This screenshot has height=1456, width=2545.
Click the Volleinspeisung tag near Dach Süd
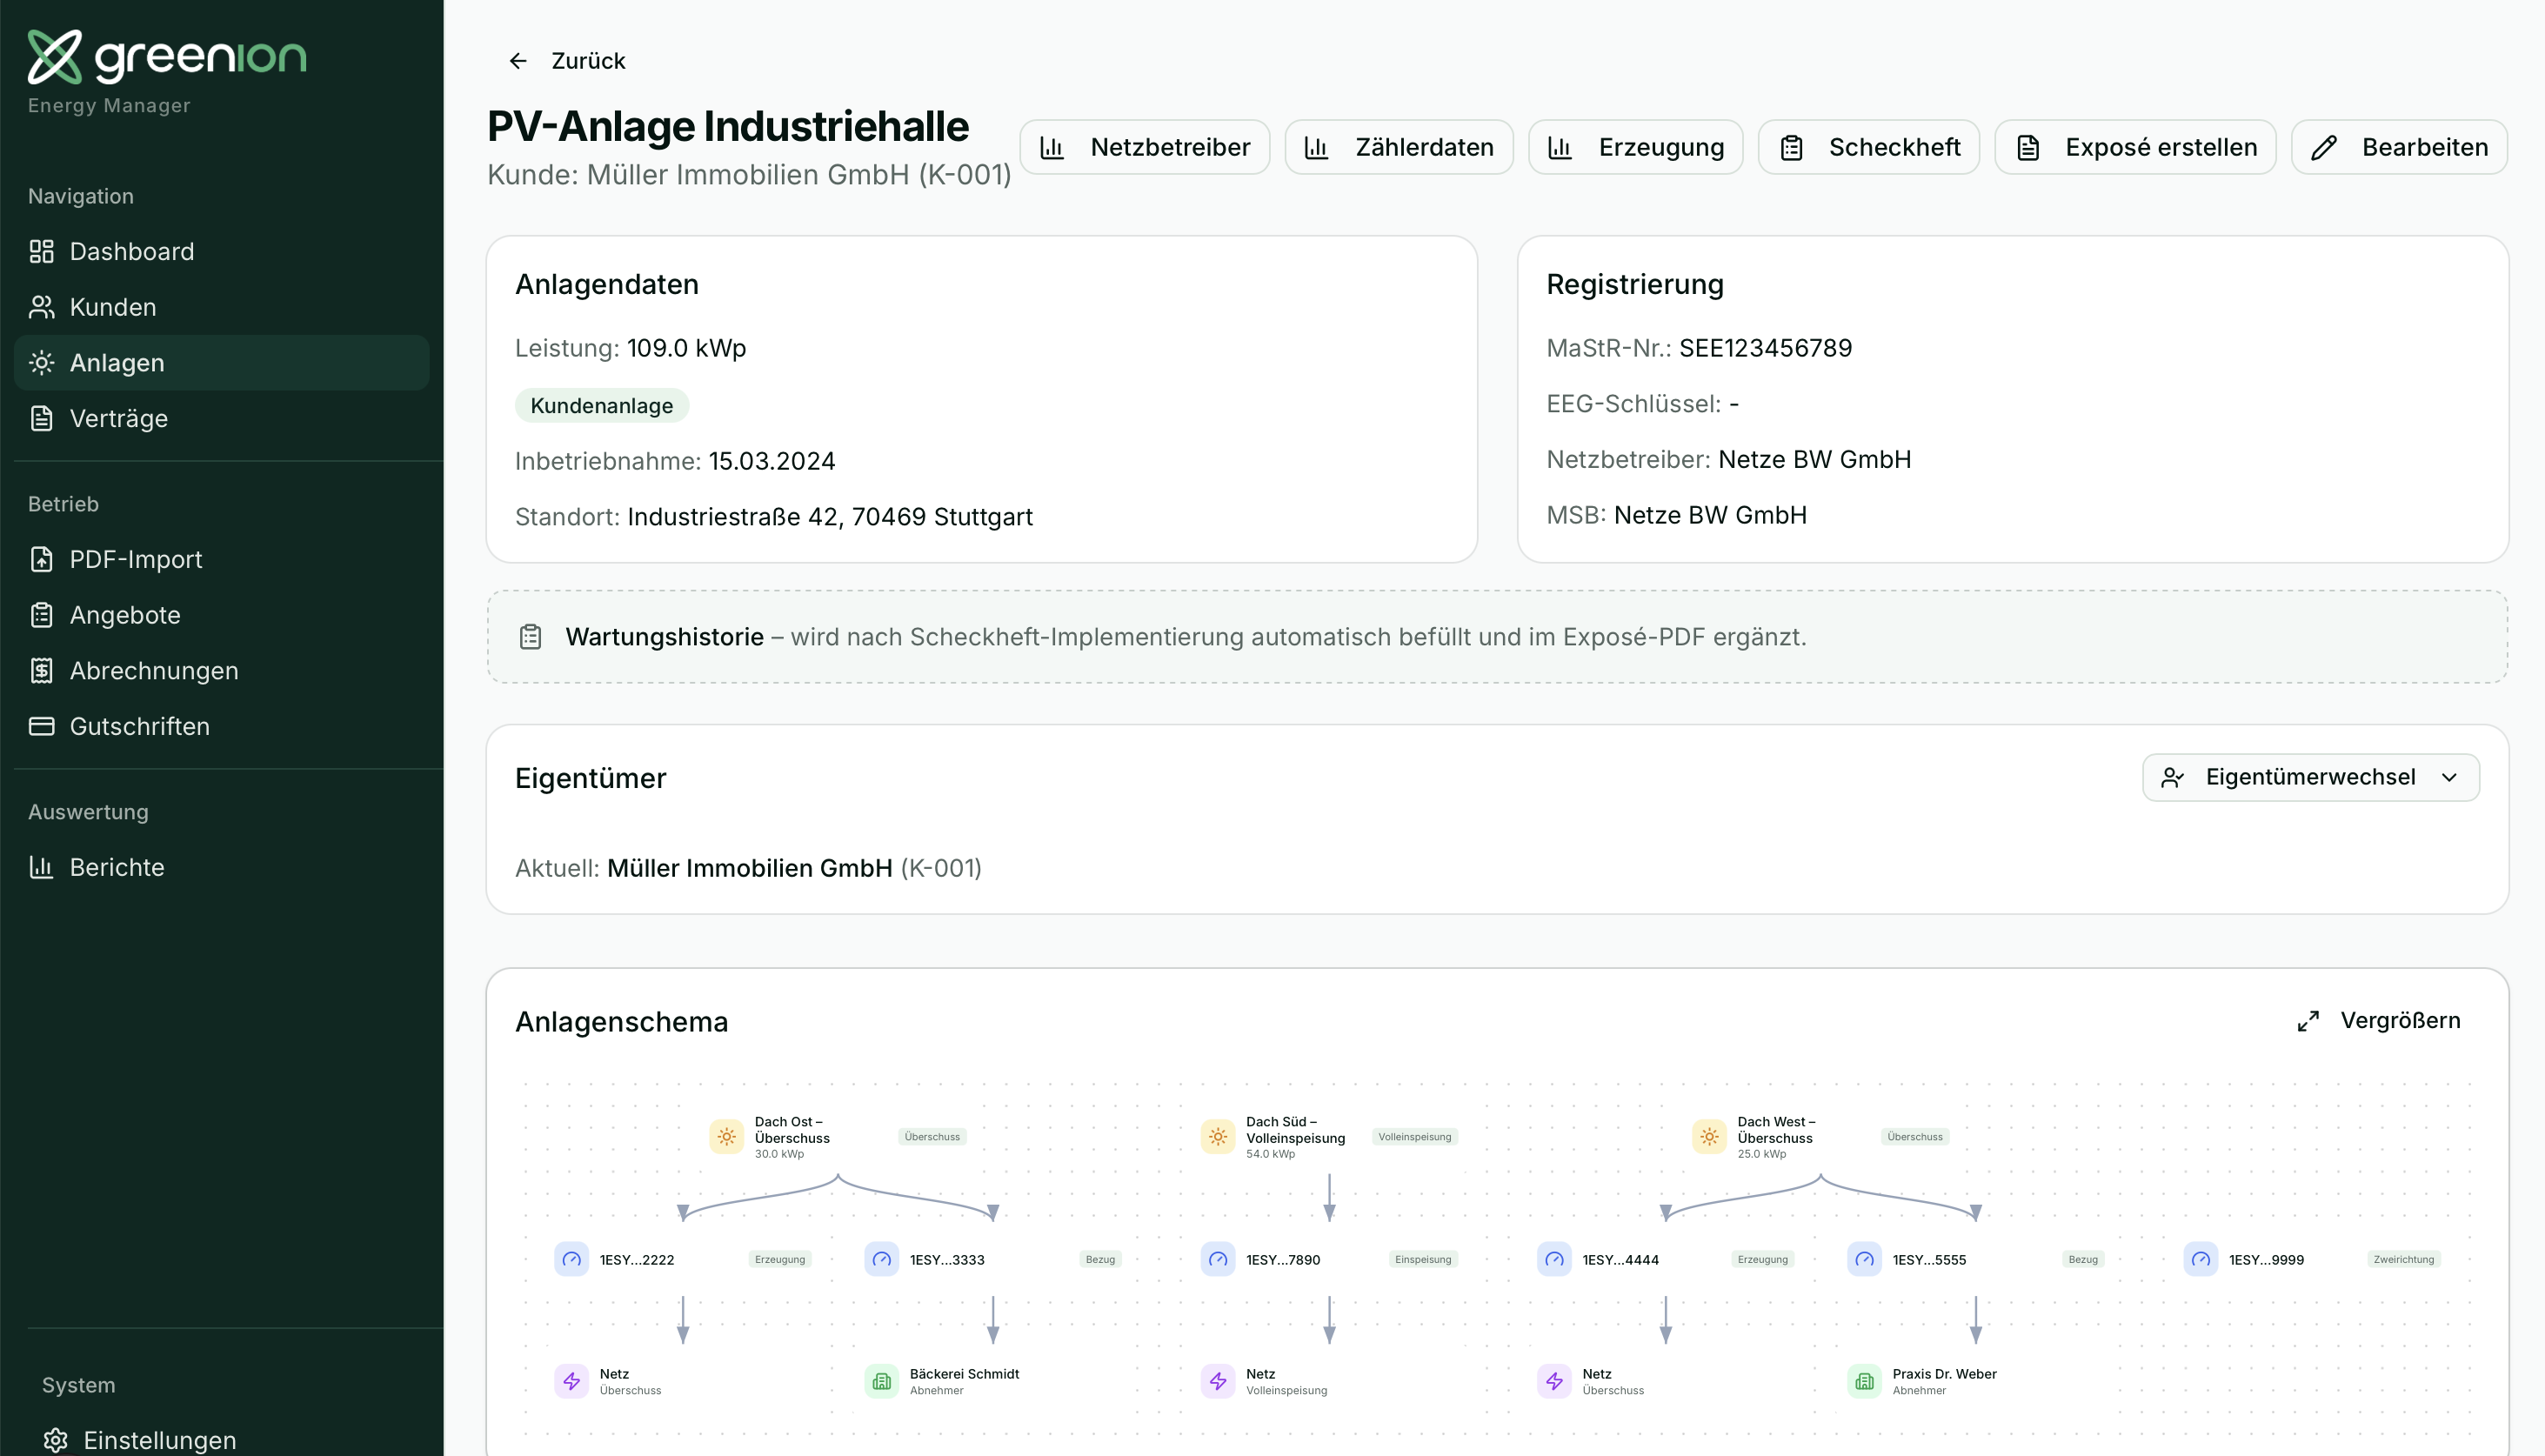[x=1414, y=1137]
